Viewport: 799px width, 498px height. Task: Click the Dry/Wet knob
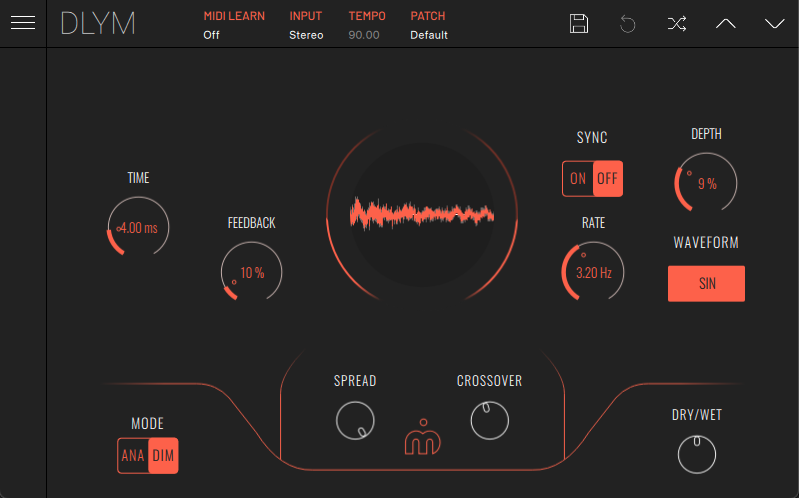[x=697, y=455]
